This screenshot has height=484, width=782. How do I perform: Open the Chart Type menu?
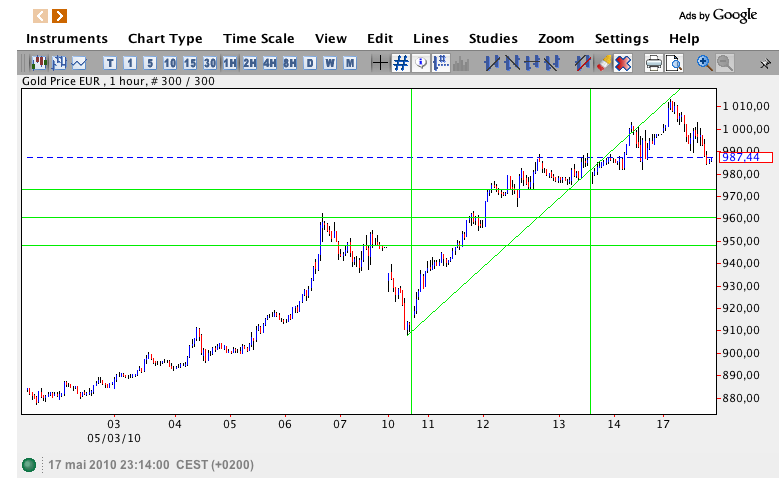(165, 39)
